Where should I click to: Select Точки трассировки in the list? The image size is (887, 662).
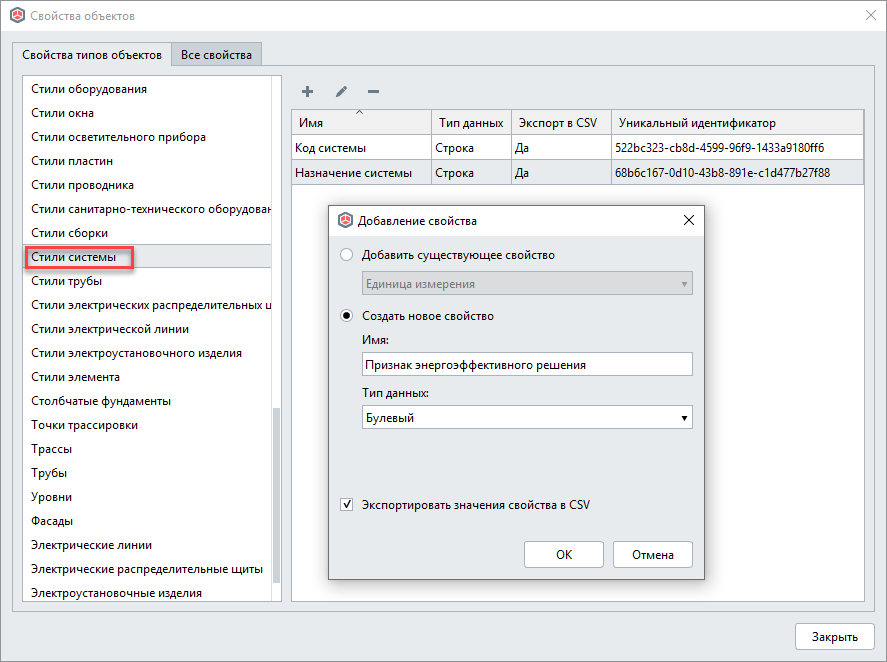(147, 425)
